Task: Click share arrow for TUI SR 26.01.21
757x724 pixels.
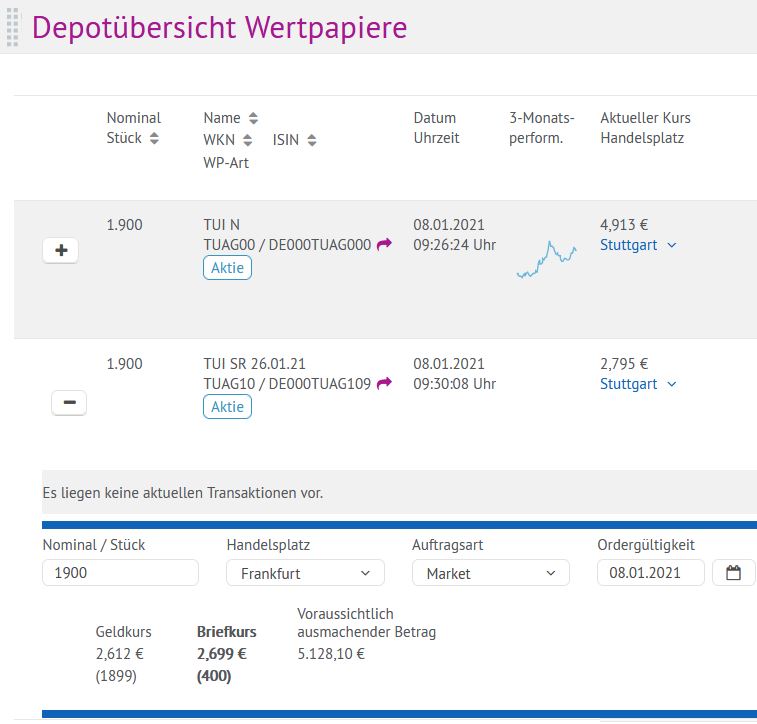Action: point(384,384)
